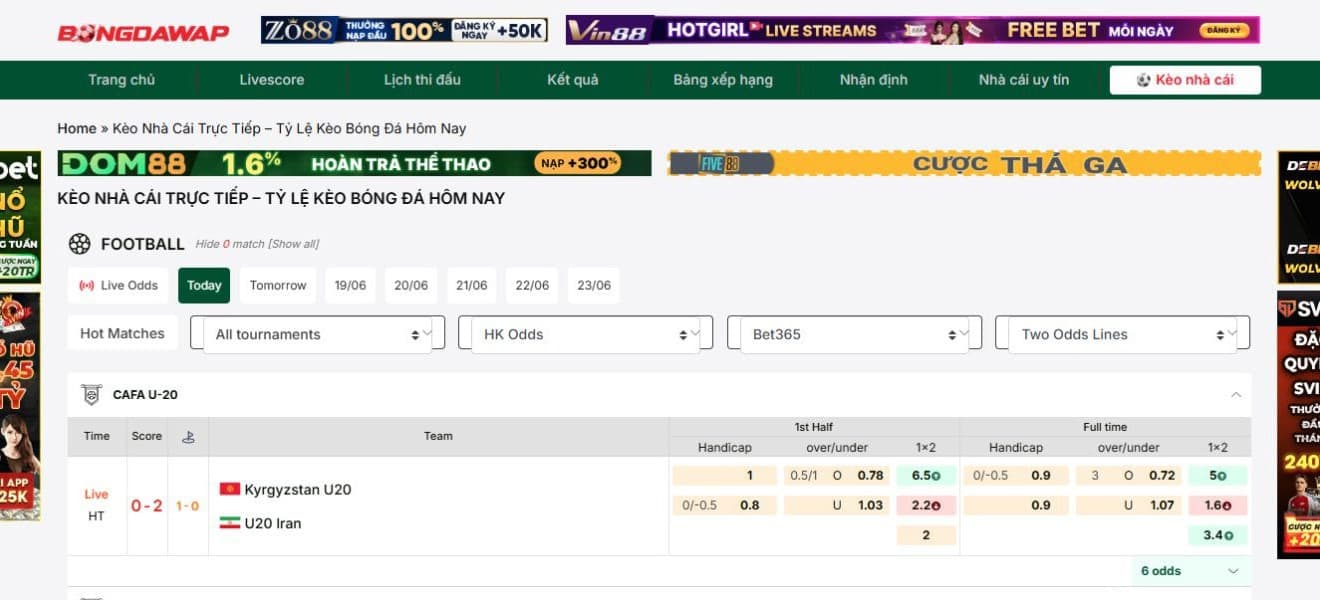Click the Iran flag icon
1320x600 pixels.
[x=230, y=523]
